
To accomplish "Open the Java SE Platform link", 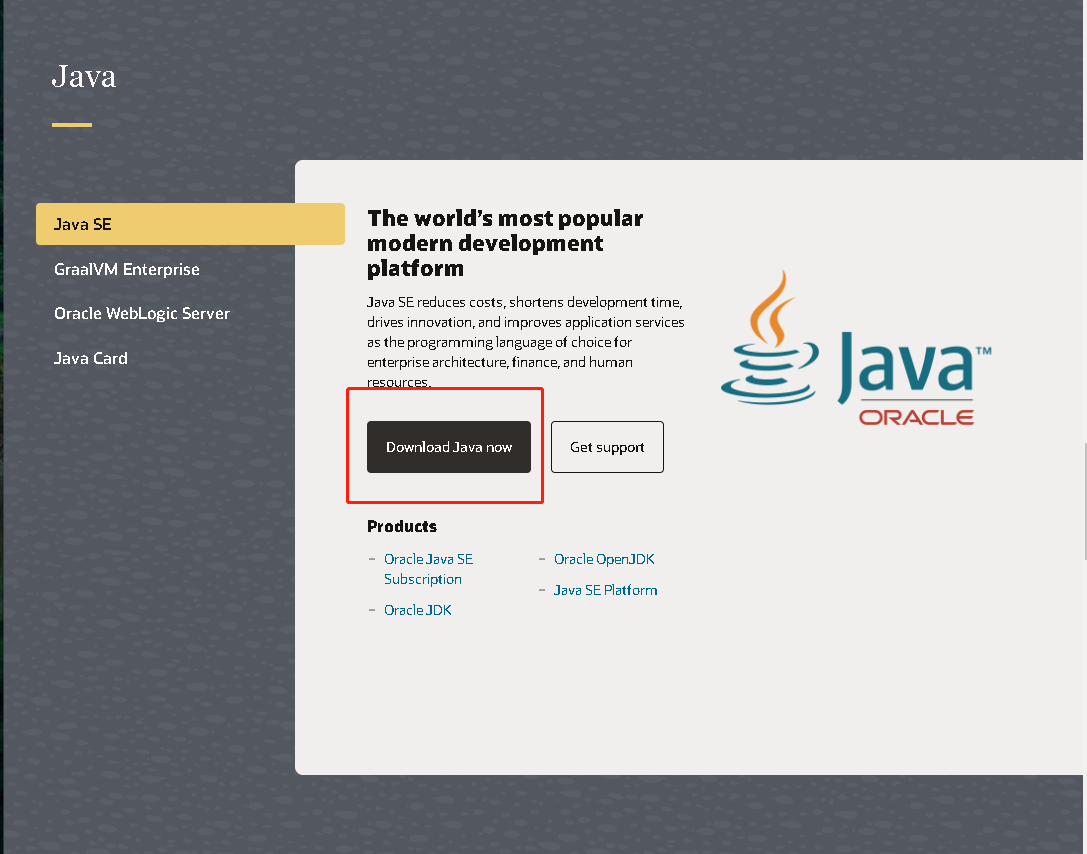I will point(605,590).
